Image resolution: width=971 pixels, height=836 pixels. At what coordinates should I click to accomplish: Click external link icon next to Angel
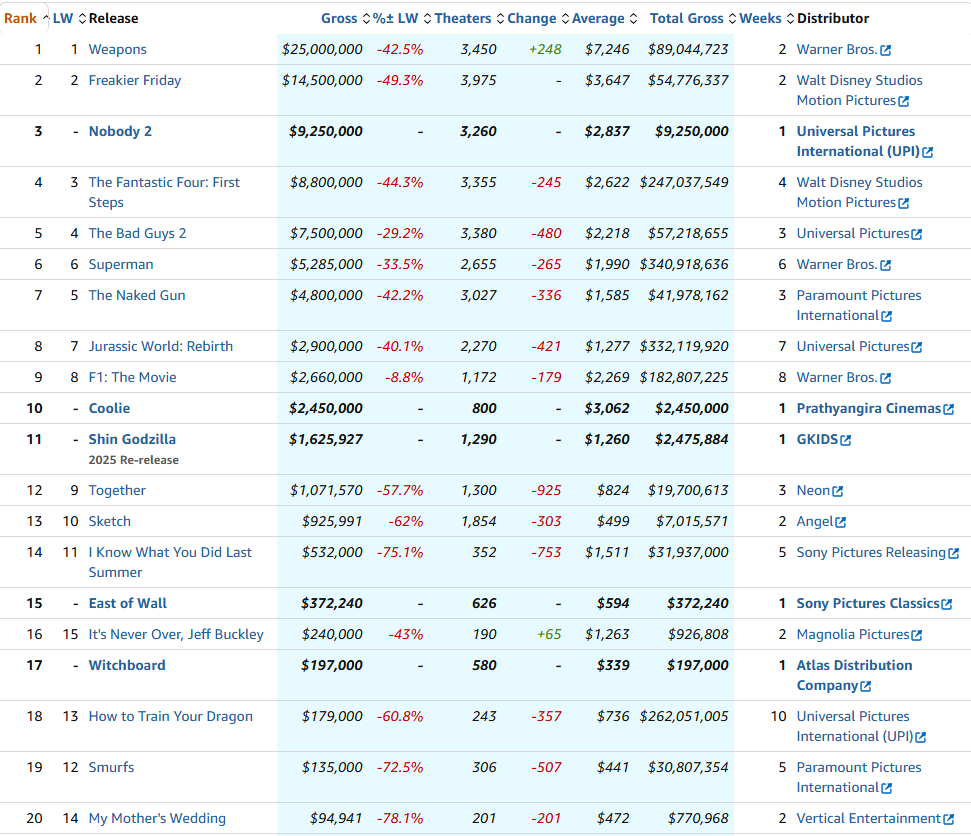[841, 522]
